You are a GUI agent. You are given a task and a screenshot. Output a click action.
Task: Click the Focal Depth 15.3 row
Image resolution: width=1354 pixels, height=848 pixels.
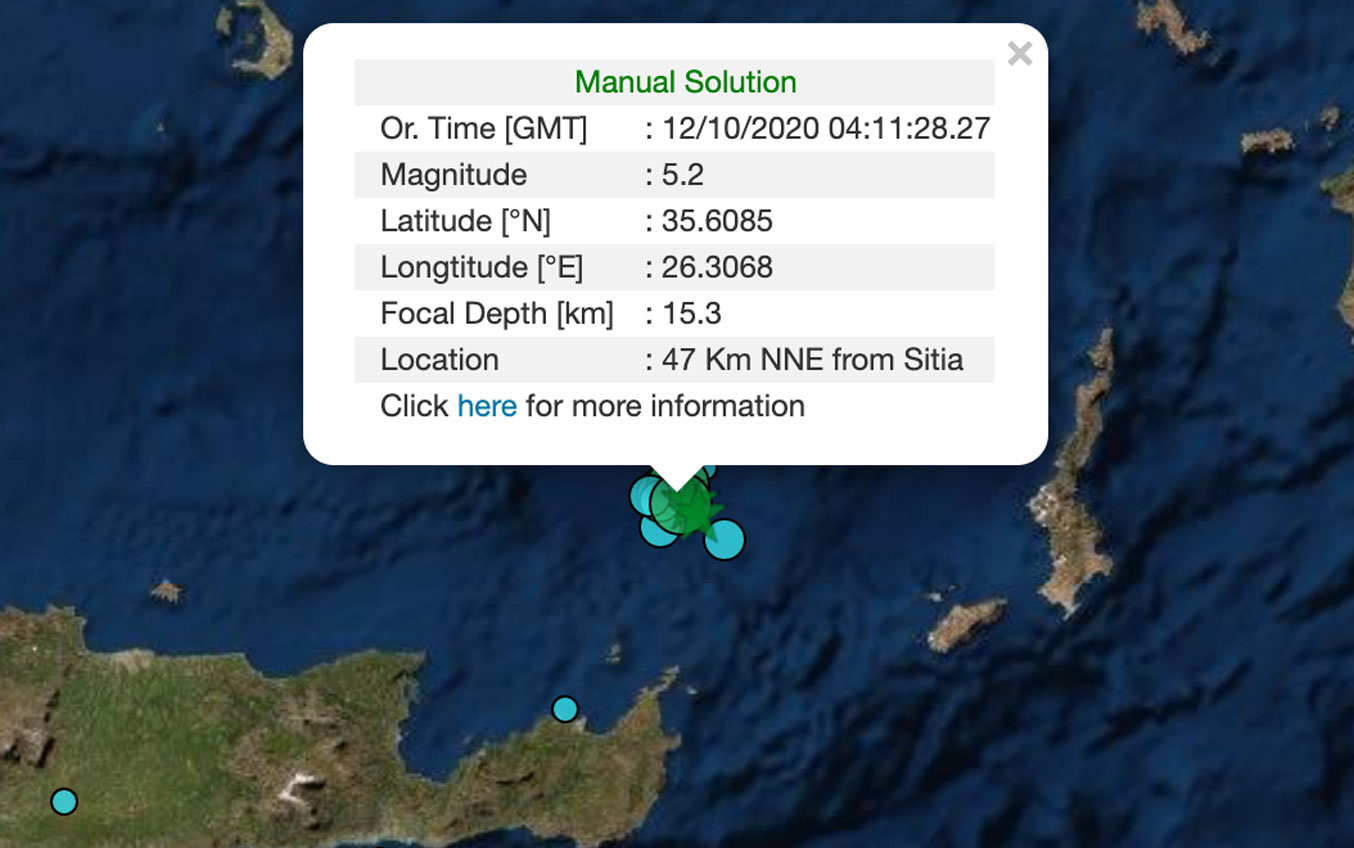click(x=673, y=314)
